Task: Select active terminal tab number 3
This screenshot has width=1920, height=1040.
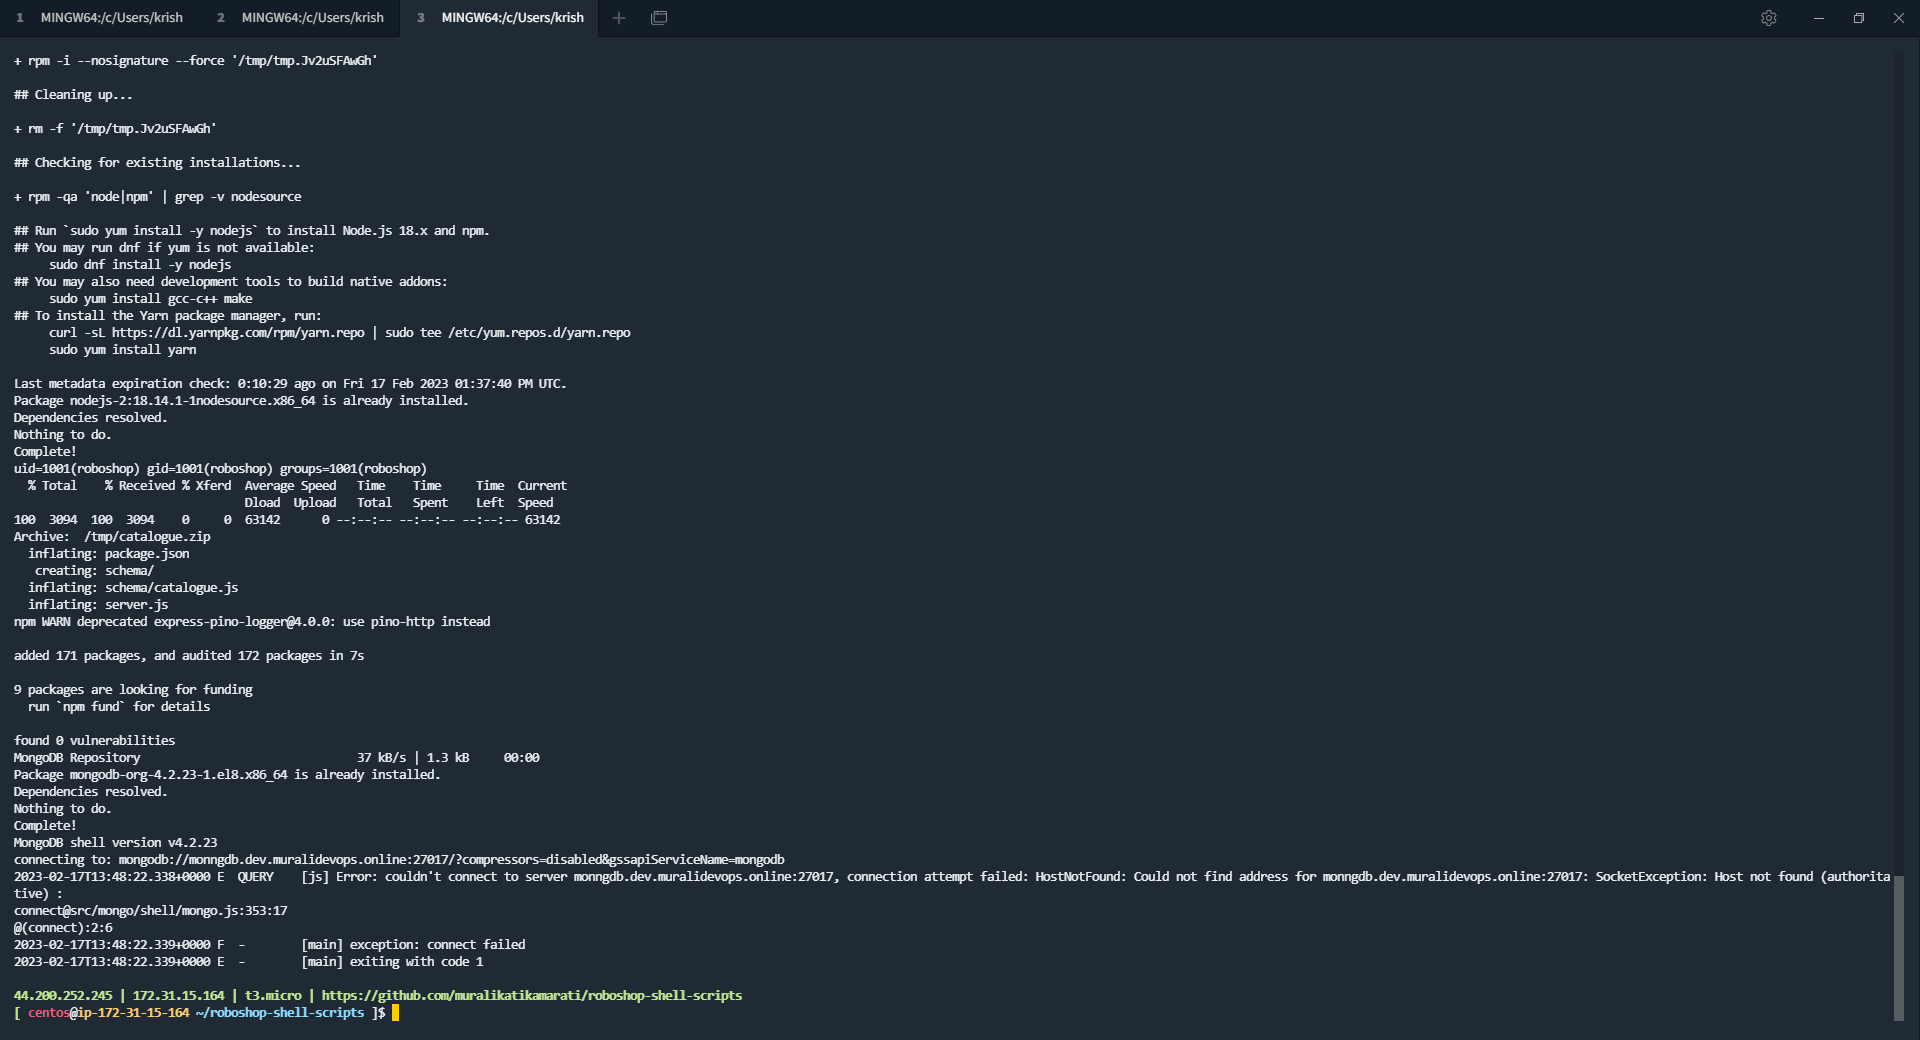Action: click(500, 18)
